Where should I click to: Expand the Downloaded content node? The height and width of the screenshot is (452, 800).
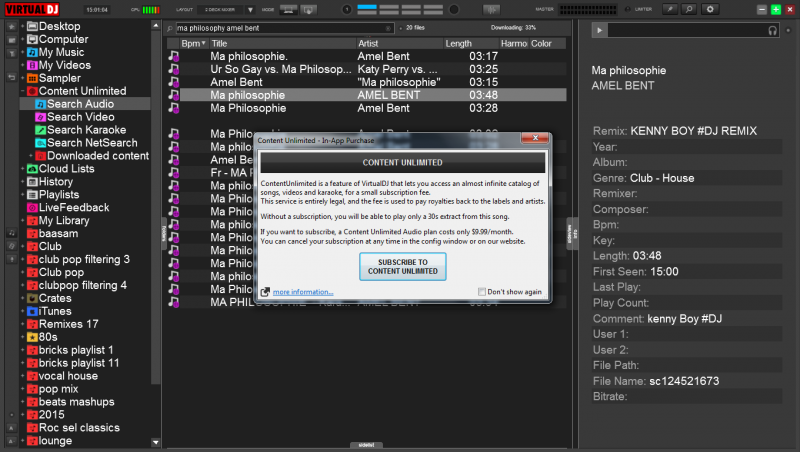31,156
